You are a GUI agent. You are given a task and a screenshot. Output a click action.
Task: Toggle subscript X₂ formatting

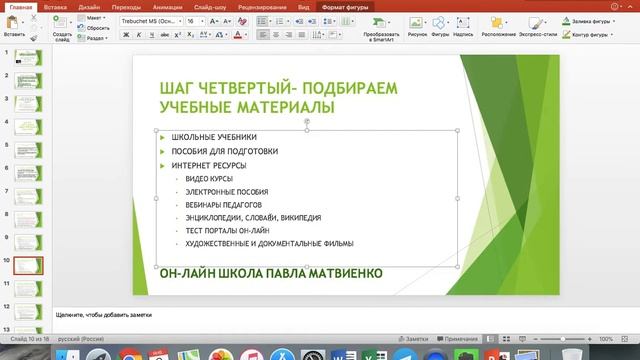click(191, 35)
